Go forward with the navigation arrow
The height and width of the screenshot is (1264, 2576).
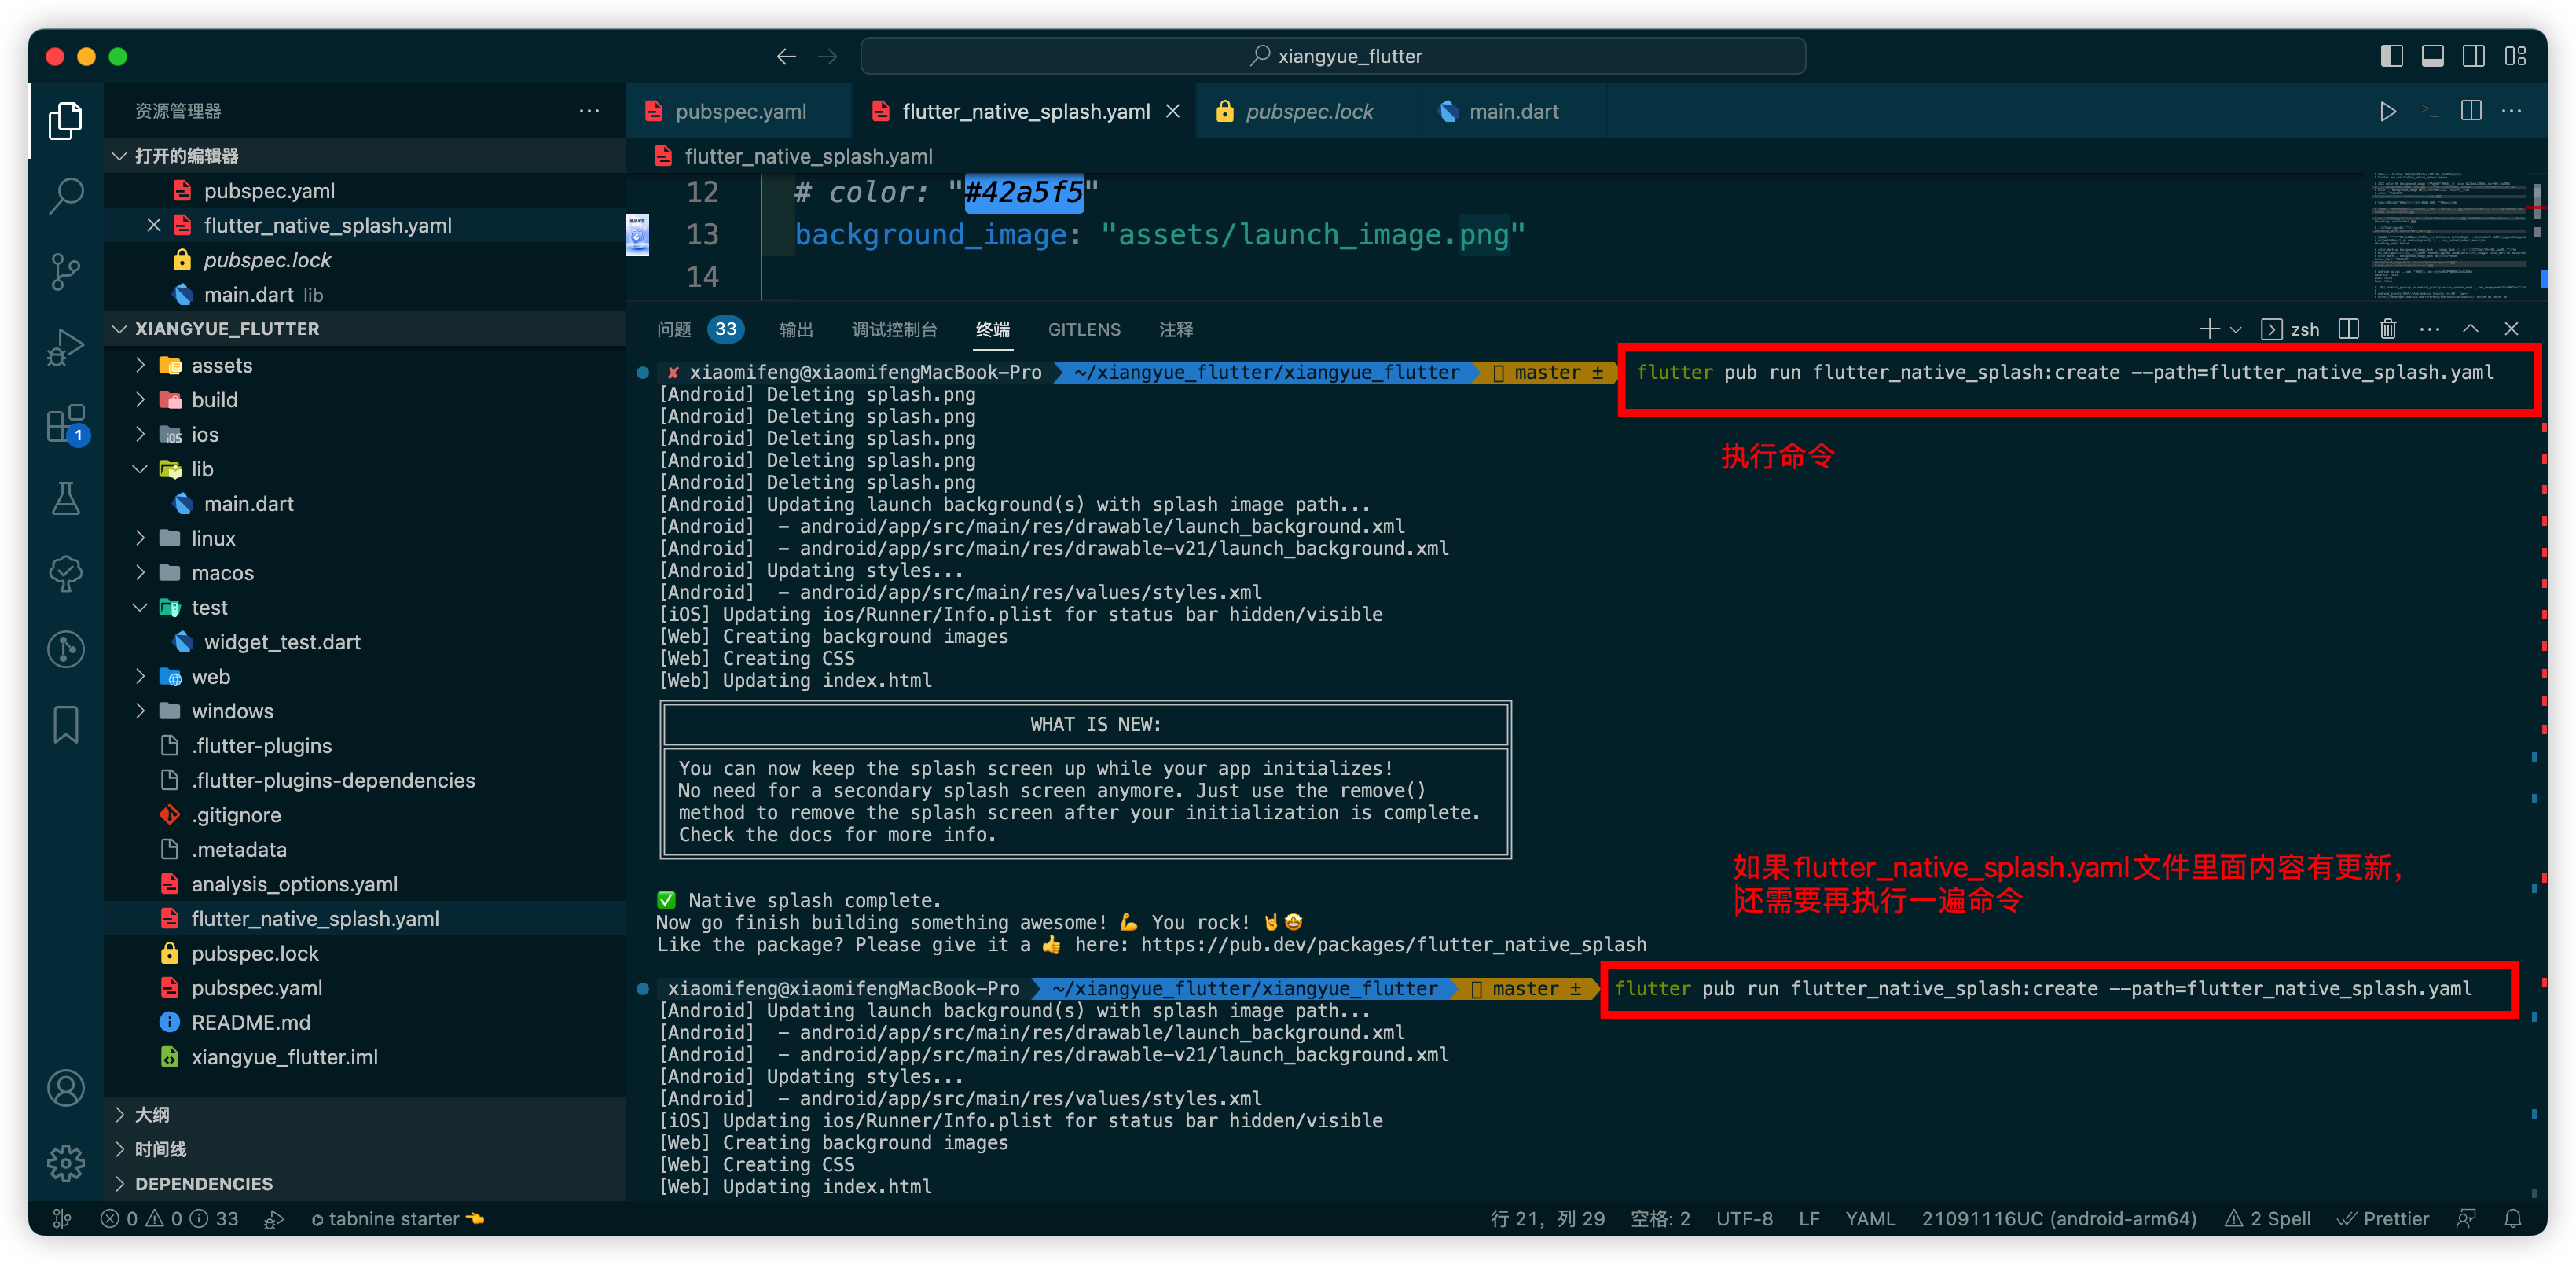[x=827, y=56]
